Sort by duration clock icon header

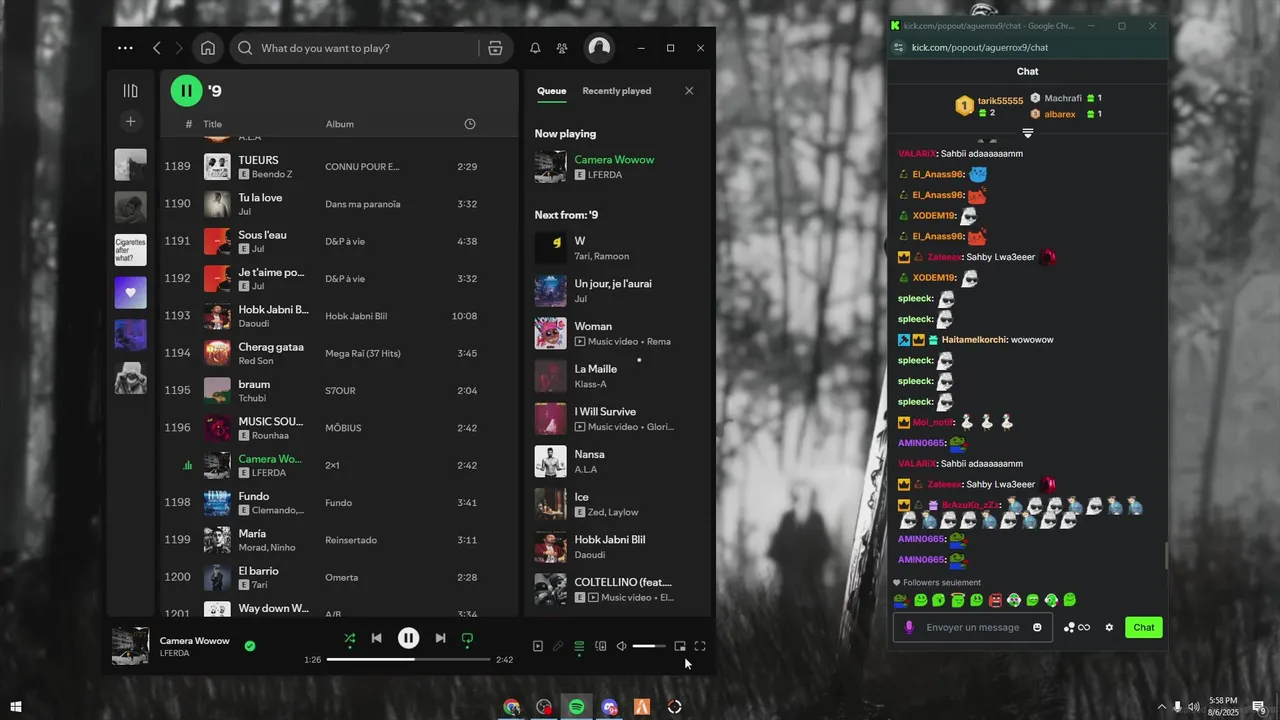coord(470,124)
